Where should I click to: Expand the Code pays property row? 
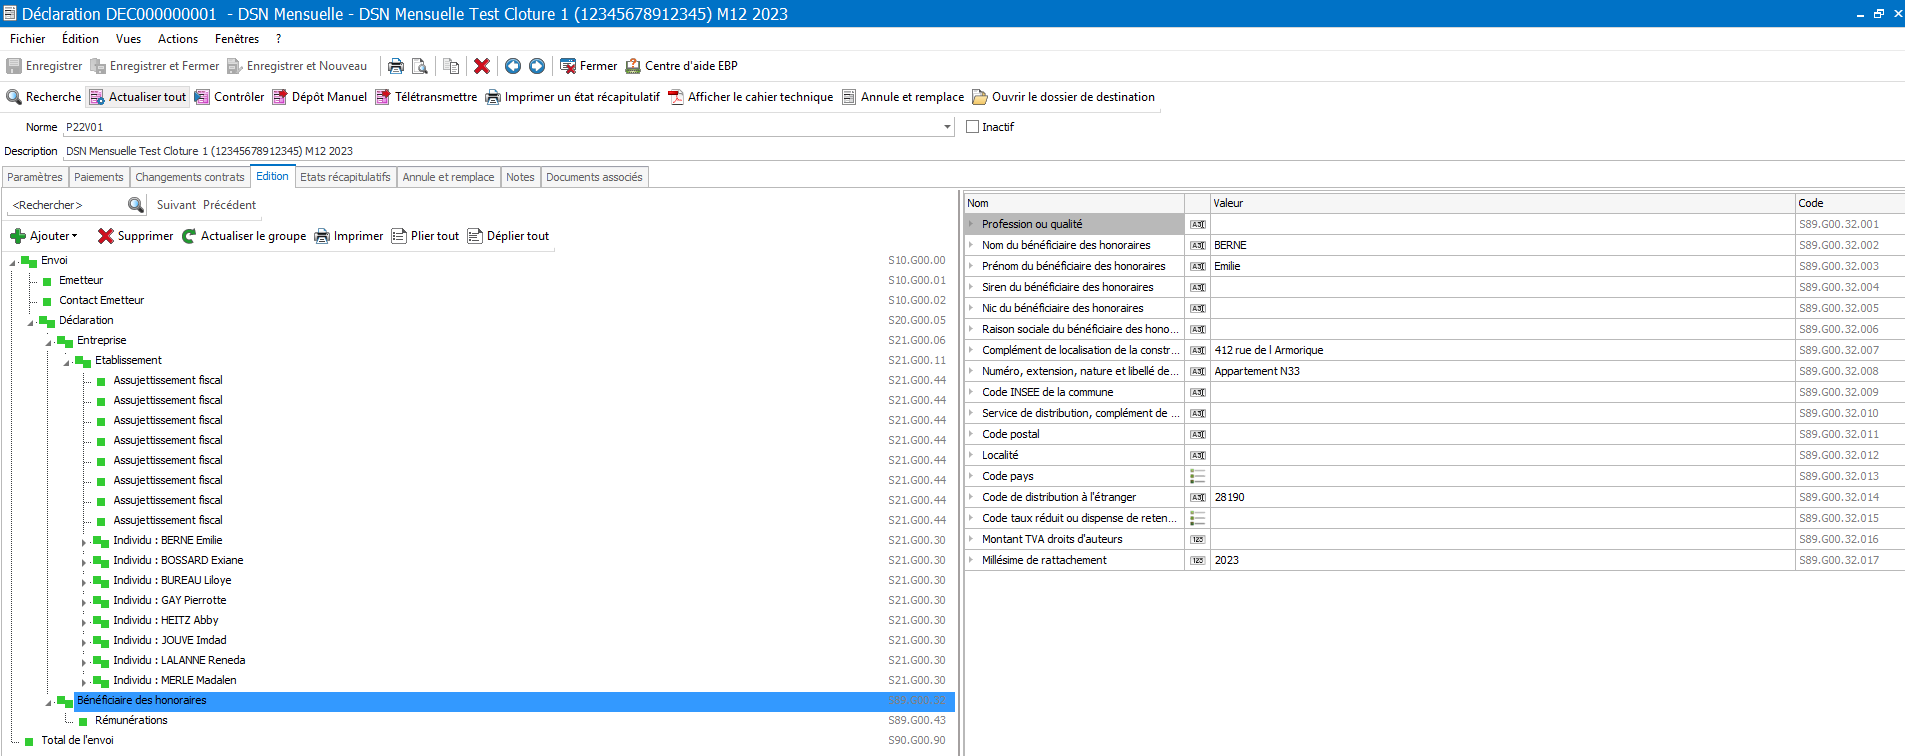pos(971,476)
